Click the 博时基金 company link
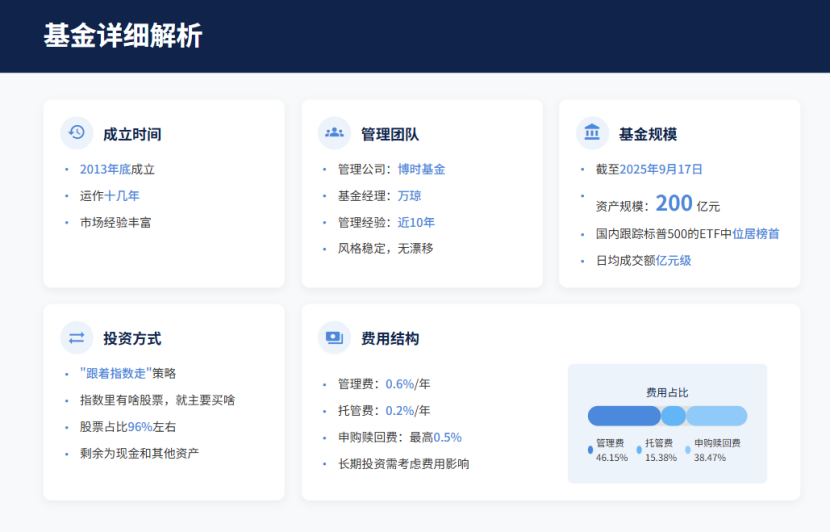The width and height of the screenshot is (831, 532). coord(421,169)
